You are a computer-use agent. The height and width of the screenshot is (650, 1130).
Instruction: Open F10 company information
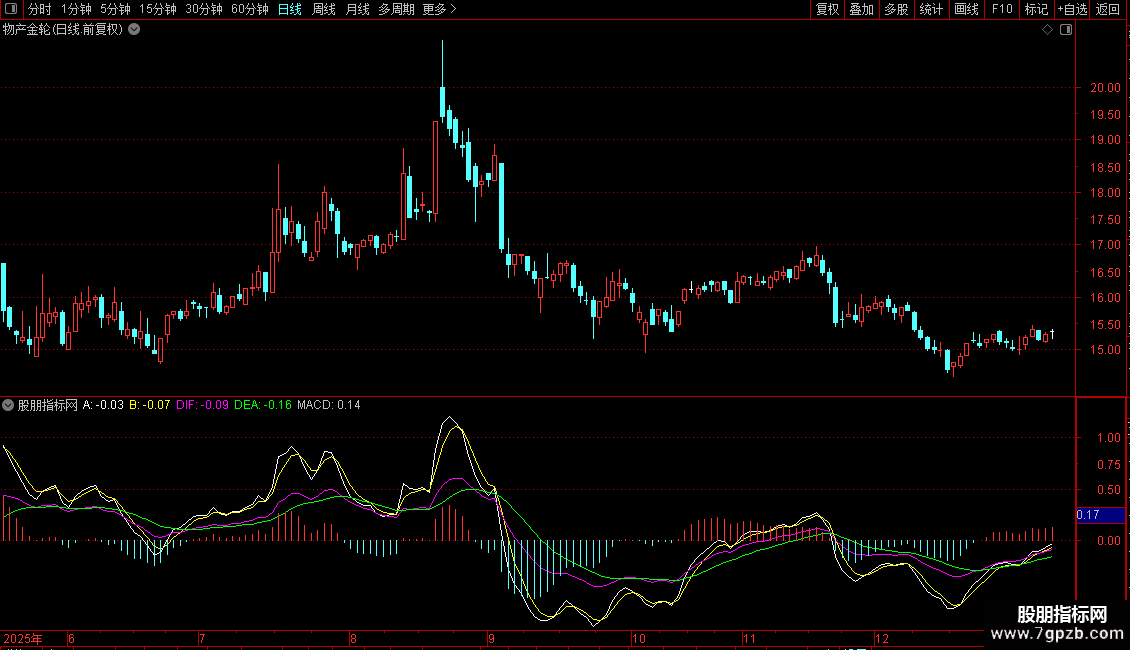1002,9
